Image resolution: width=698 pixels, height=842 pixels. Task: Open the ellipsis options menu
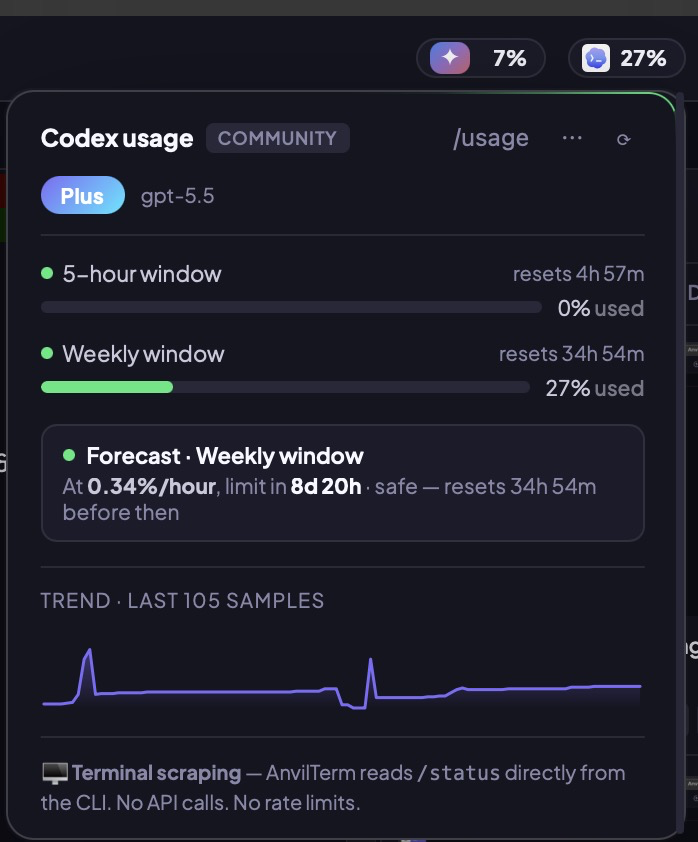tap(572, 140)
